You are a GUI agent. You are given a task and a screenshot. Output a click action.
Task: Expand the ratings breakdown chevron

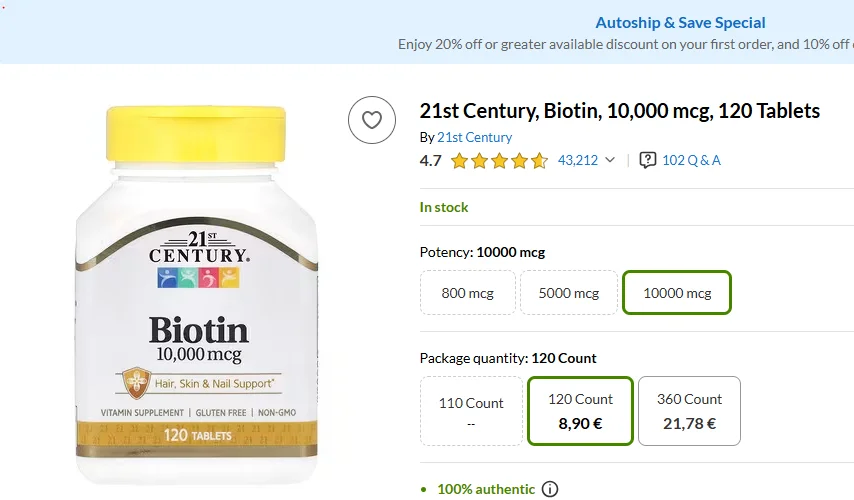point(610,160)
